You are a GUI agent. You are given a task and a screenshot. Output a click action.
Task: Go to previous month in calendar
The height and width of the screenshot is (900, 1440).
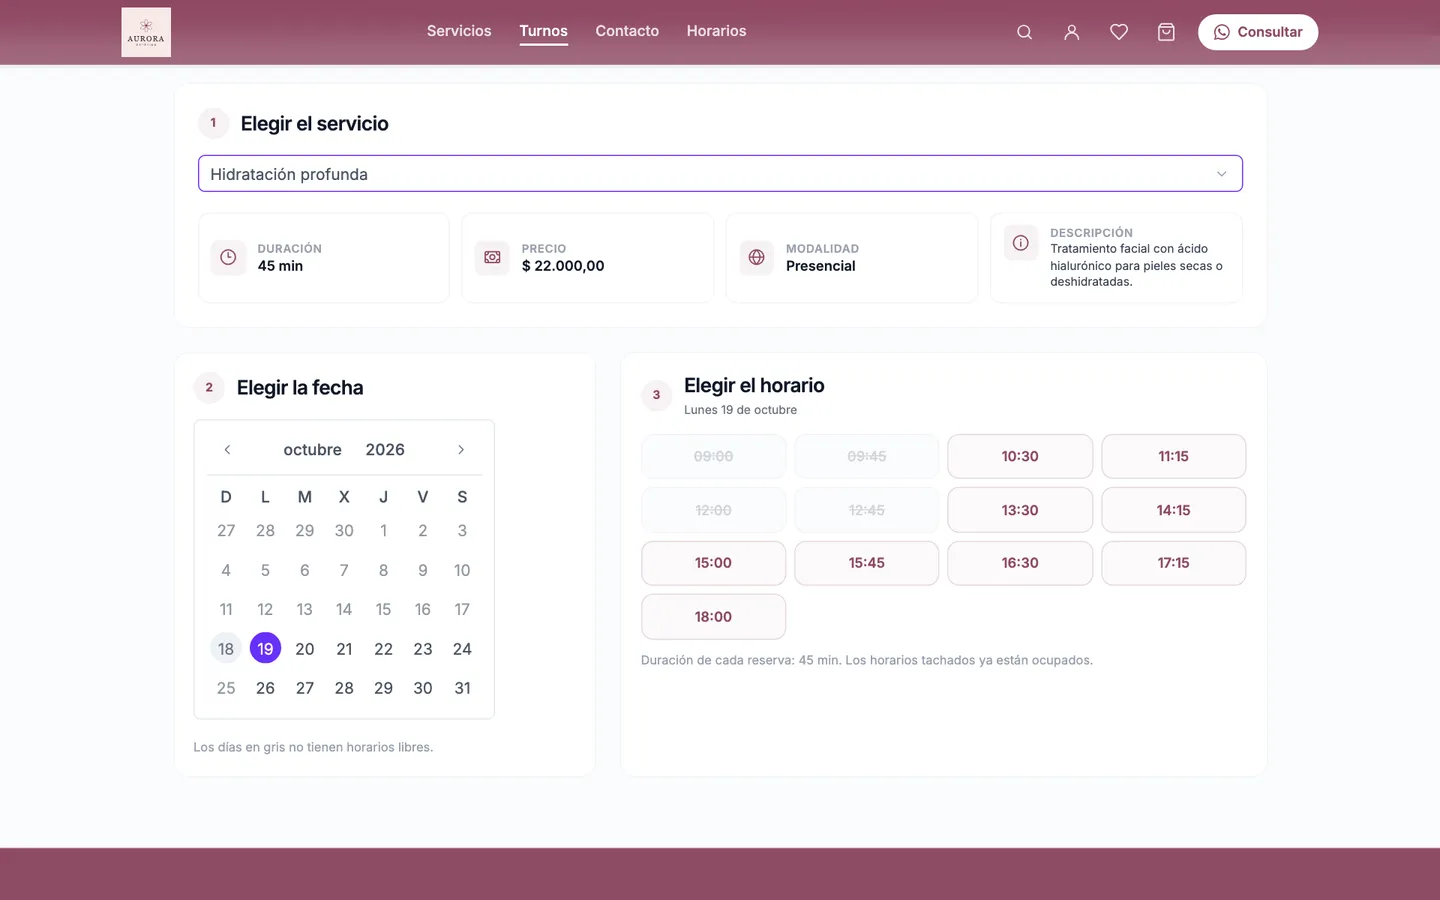[227, 450]
